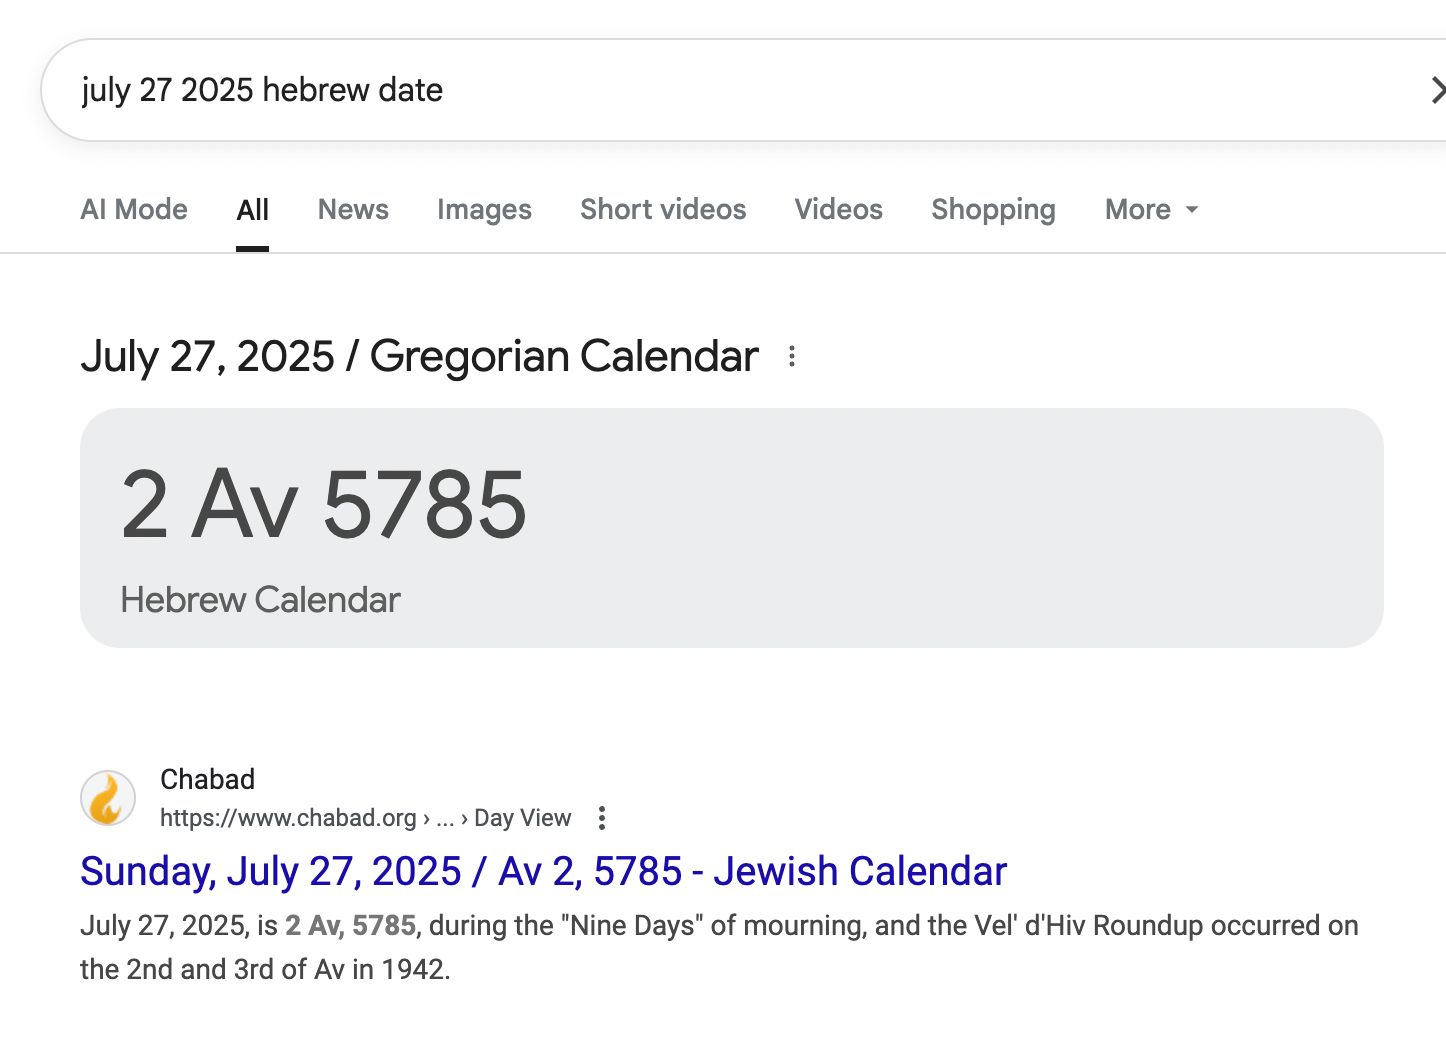
Task: Switch to the AI Mode tab
Action: tap(134, 210)
